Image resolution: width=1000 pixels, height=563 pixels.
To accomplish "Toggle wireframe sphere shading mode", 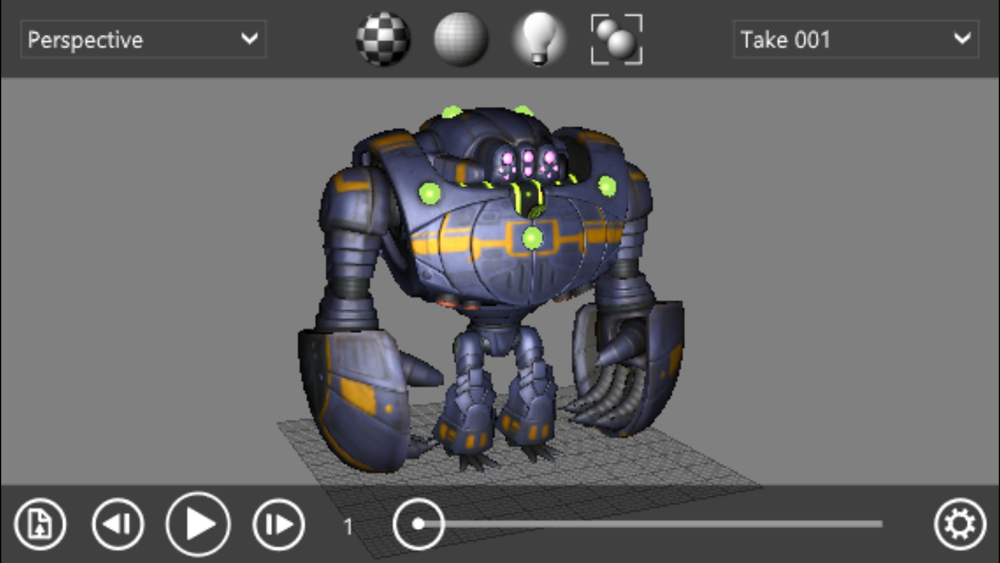I will coord(461,40).
